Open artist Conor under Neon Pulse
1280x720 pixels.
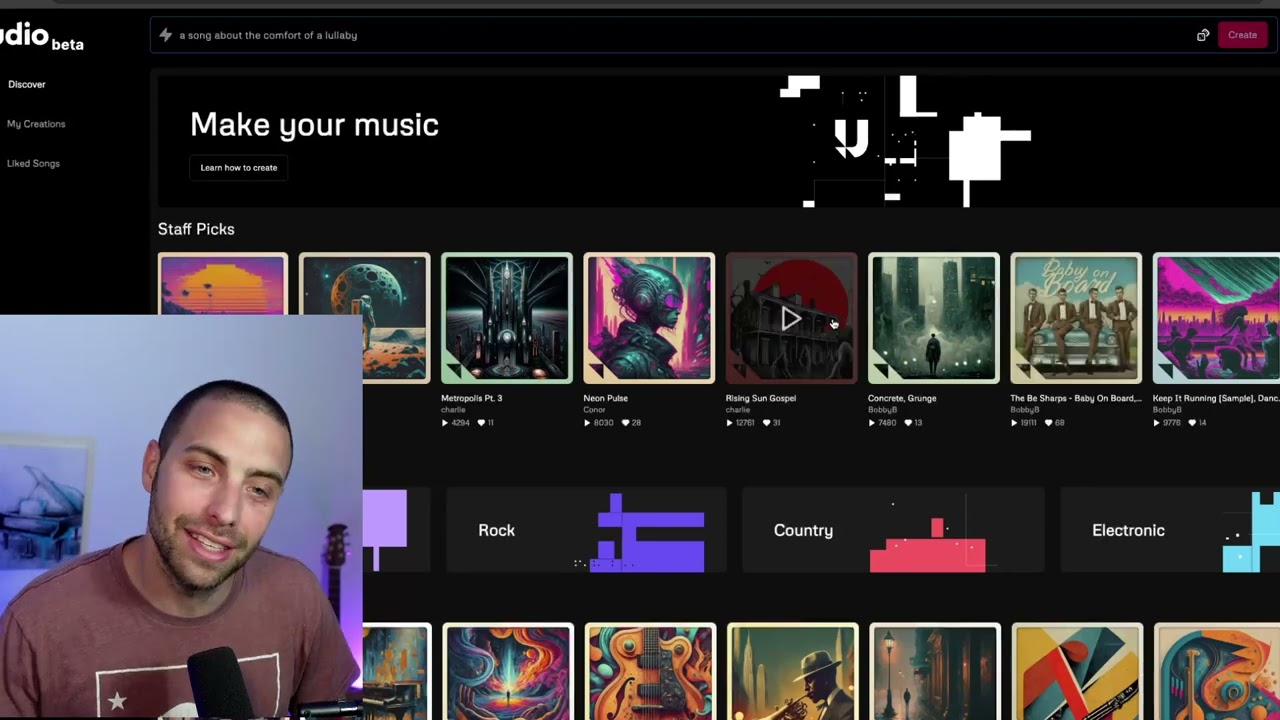[x=594, y=410]
